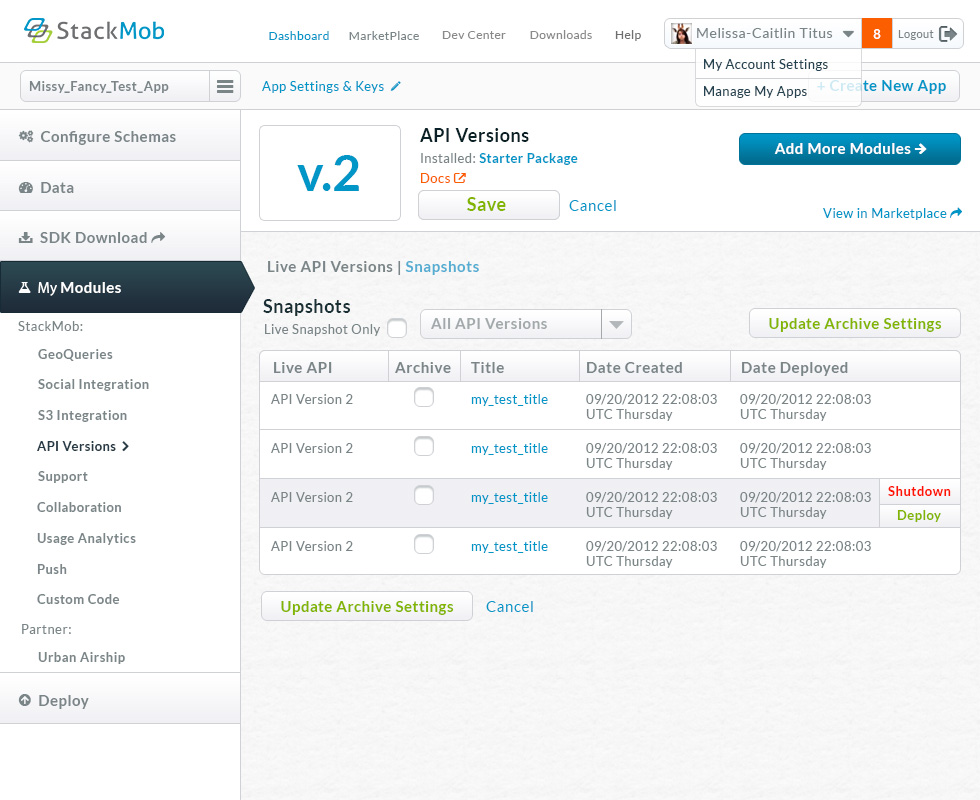Open the App Settings & Keys link
Viewport: 980px width, 800px height.
click(x=322, y=86)
